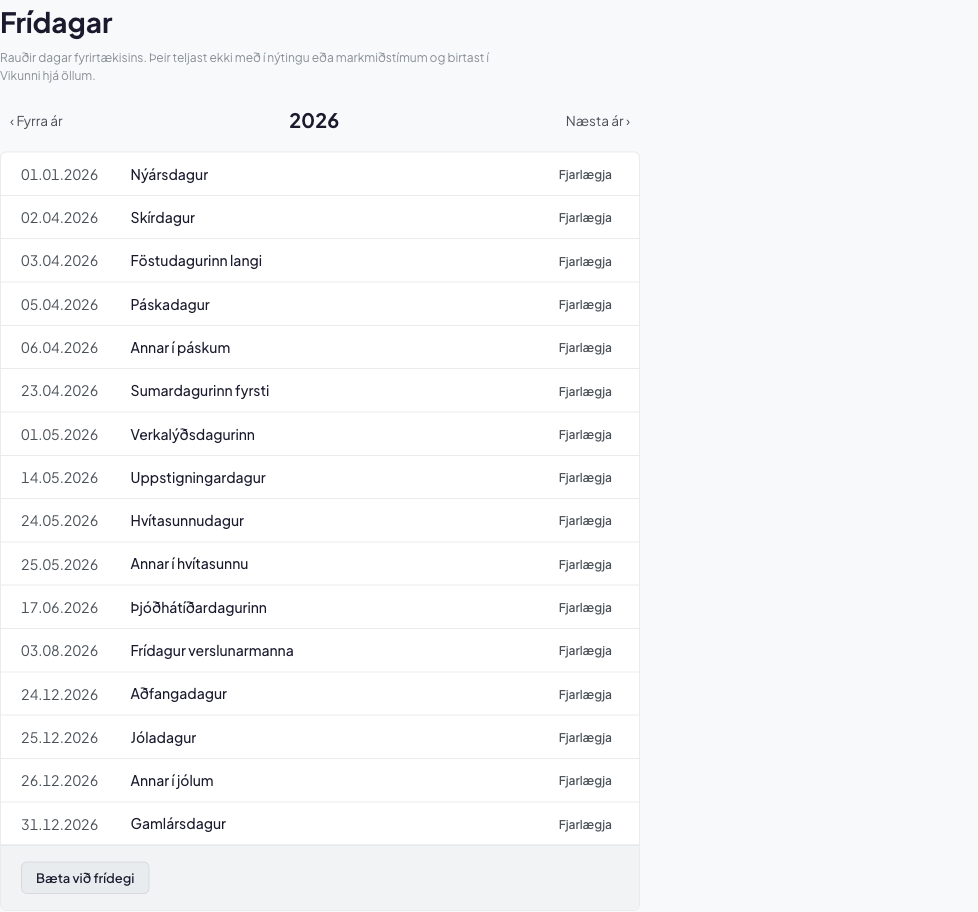Viewport: 978px width, 912px height.
Task: Click Bæta við frídegi button
Action: (85, 878)
